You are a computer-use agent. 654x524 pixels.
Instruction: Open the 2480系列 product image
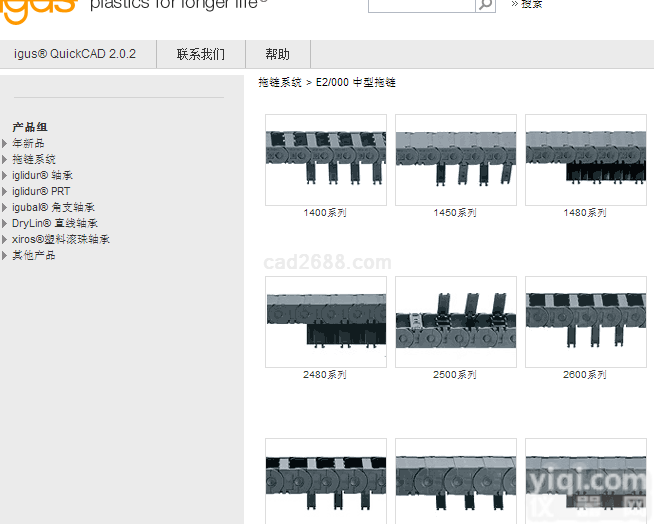(x=325, y=321)
